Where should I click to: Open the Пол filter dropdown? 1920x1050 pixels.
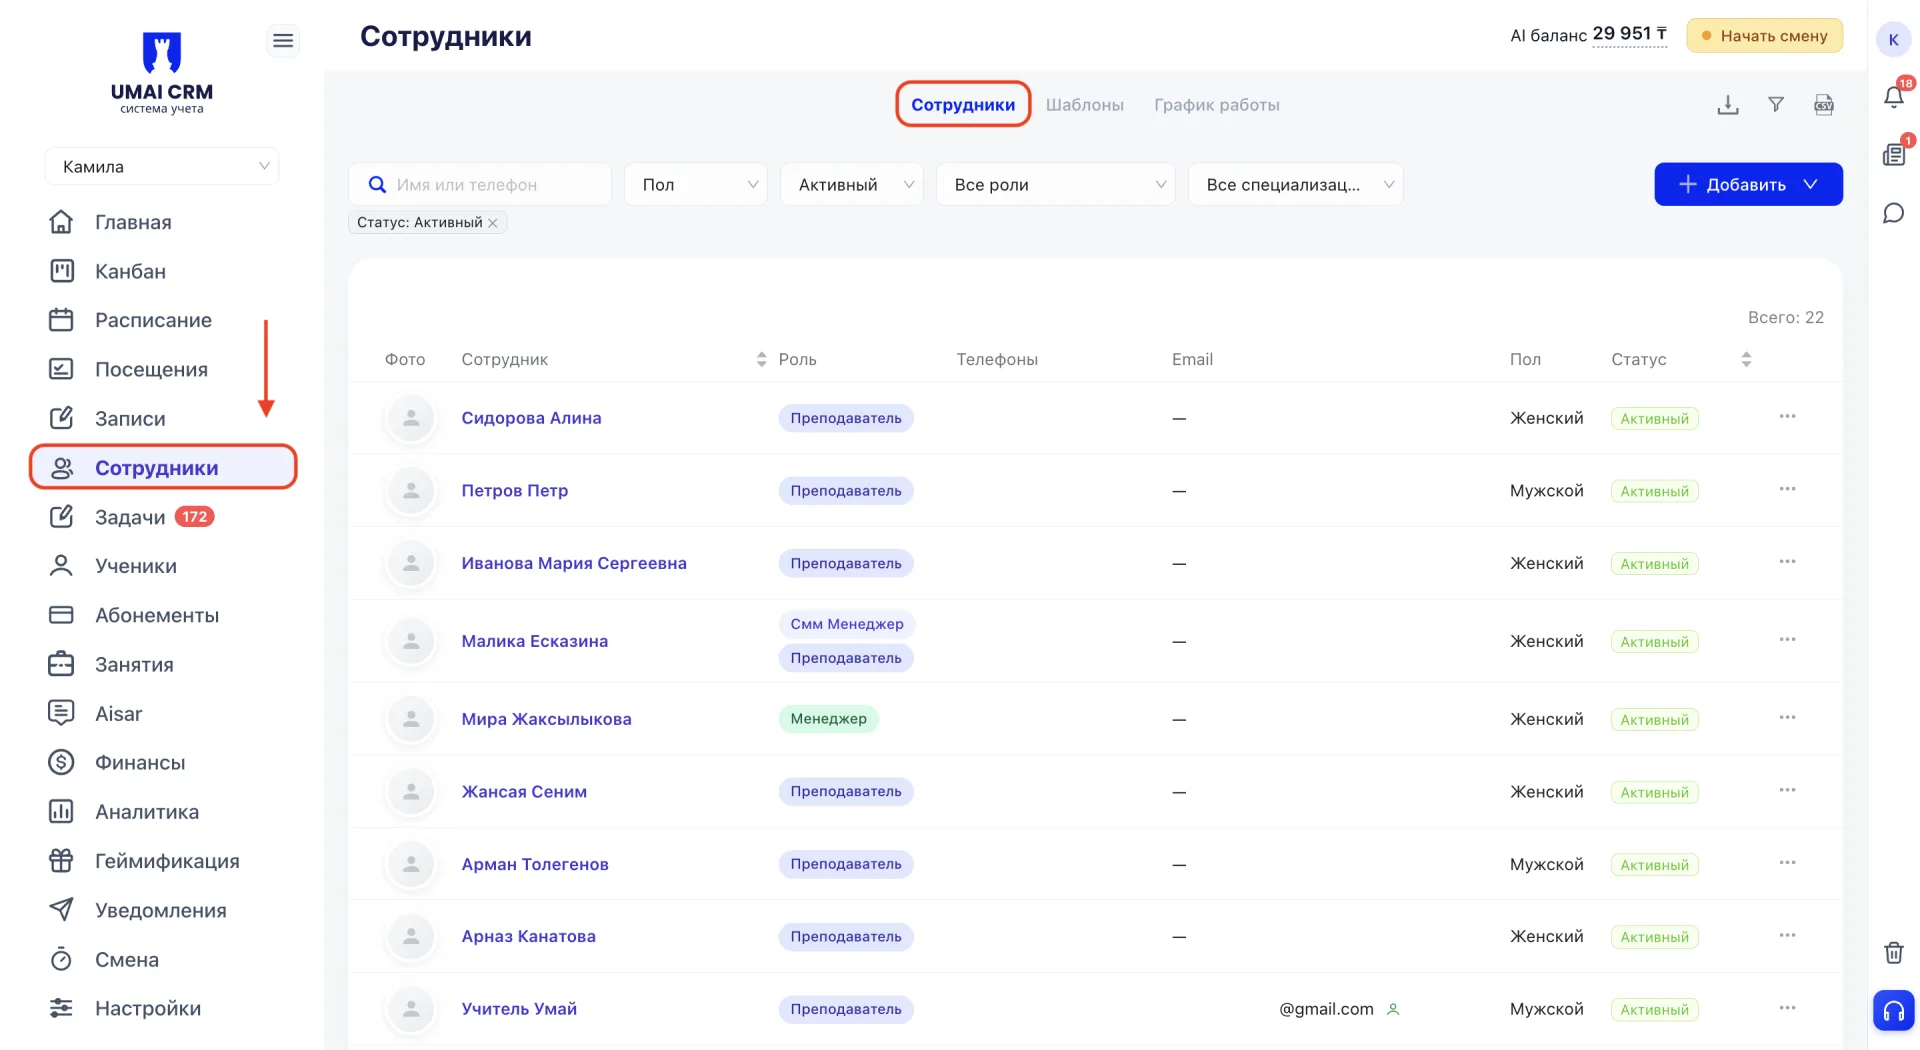click(696, 184)
